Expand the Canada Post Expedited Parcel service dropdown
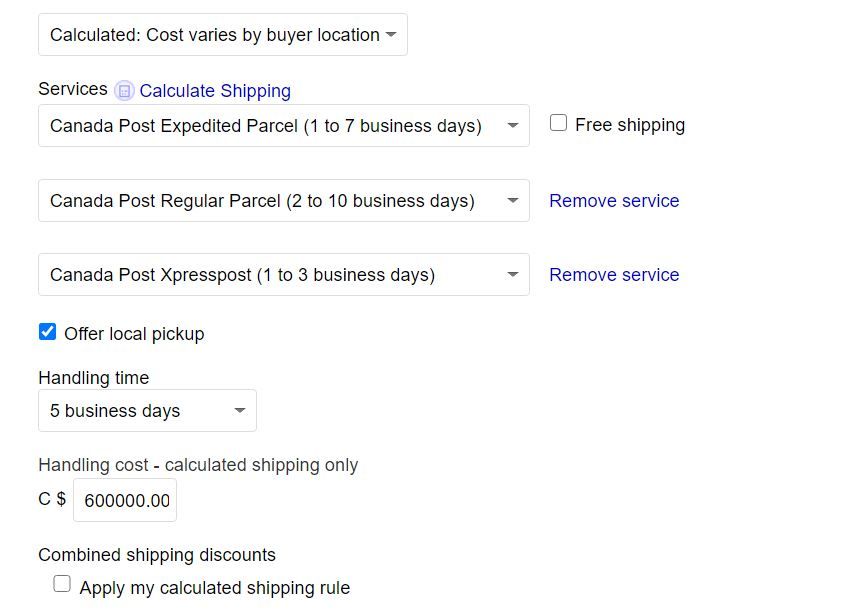864x615 pixels. [284, 126]
